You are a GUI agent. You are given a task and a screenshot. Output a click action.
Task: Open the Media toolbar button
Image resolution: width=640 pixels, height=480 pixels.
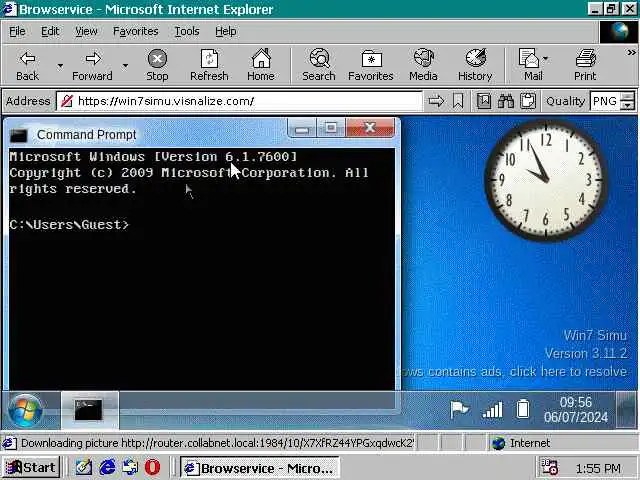click(x=423, y=65)
